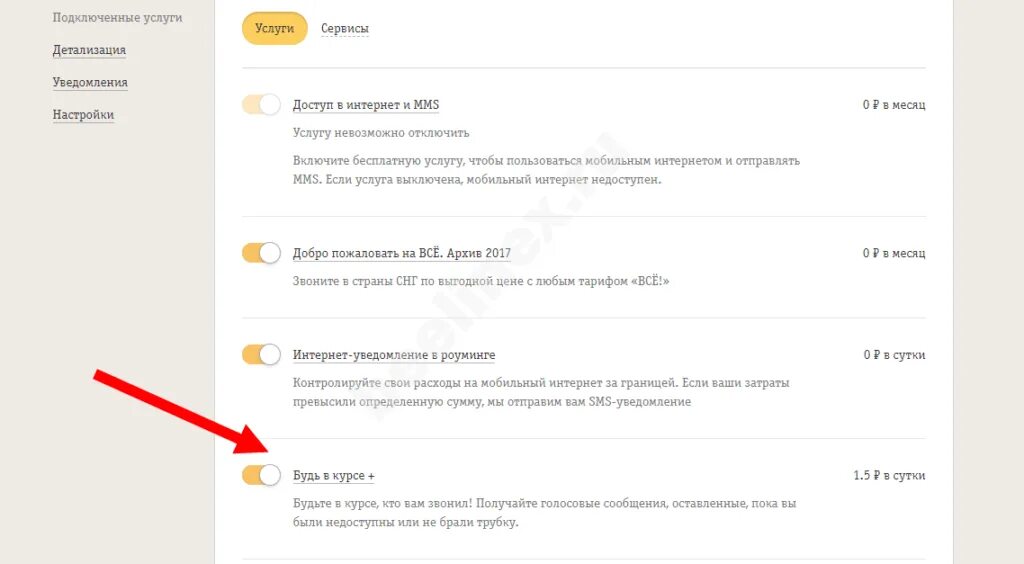Viewport: 1024px width, 564px height.
Task: Switch to the Сервисы tab
Action: [344, 29]
